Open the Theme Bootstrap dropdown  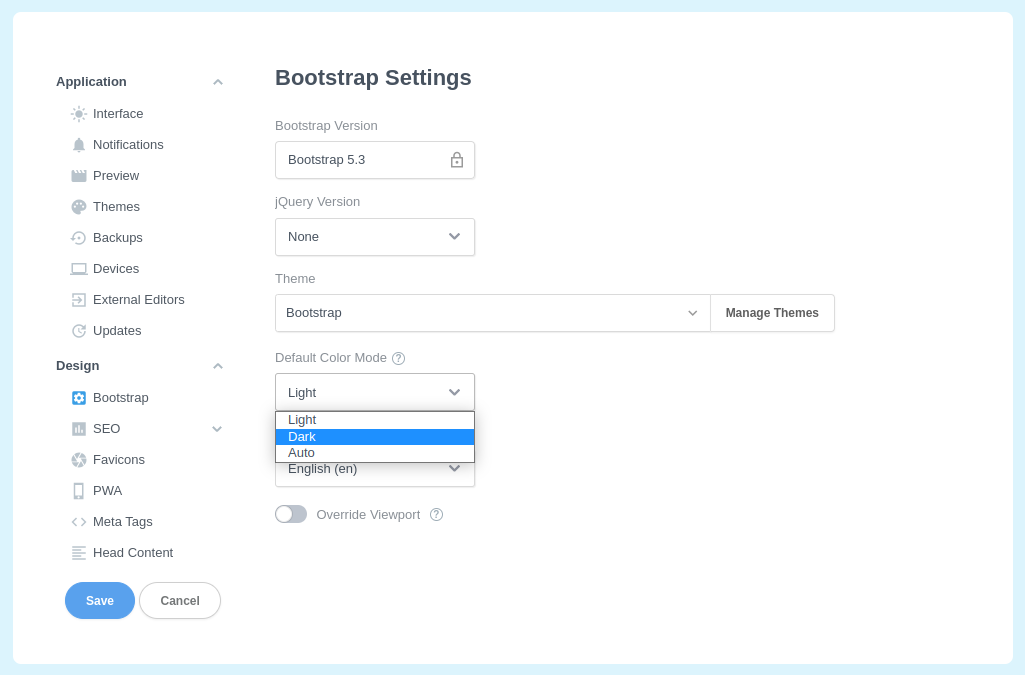click(x=492, y=313)
